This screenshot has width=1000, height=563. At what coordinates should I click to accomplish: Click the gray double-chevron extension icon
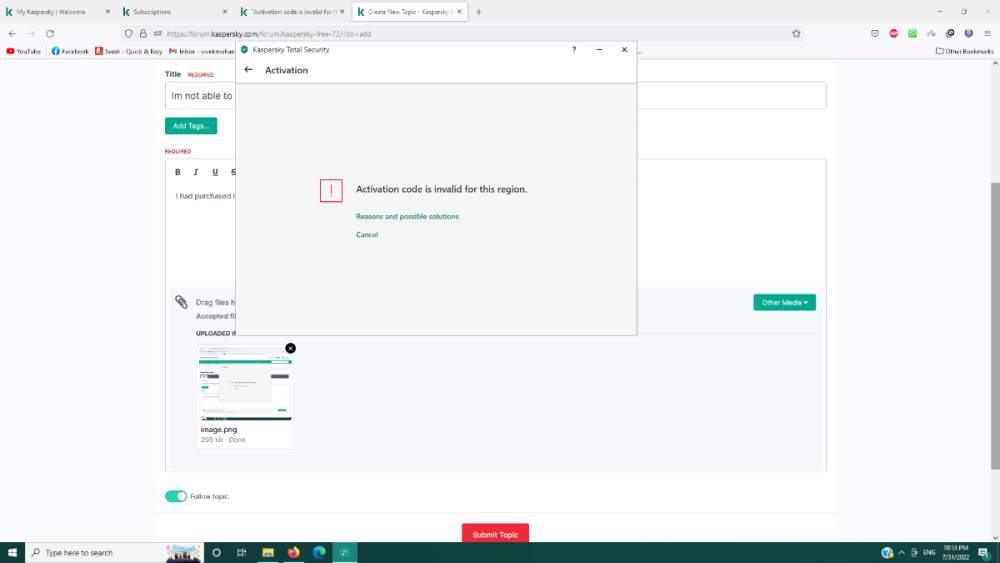pos(931,34)
